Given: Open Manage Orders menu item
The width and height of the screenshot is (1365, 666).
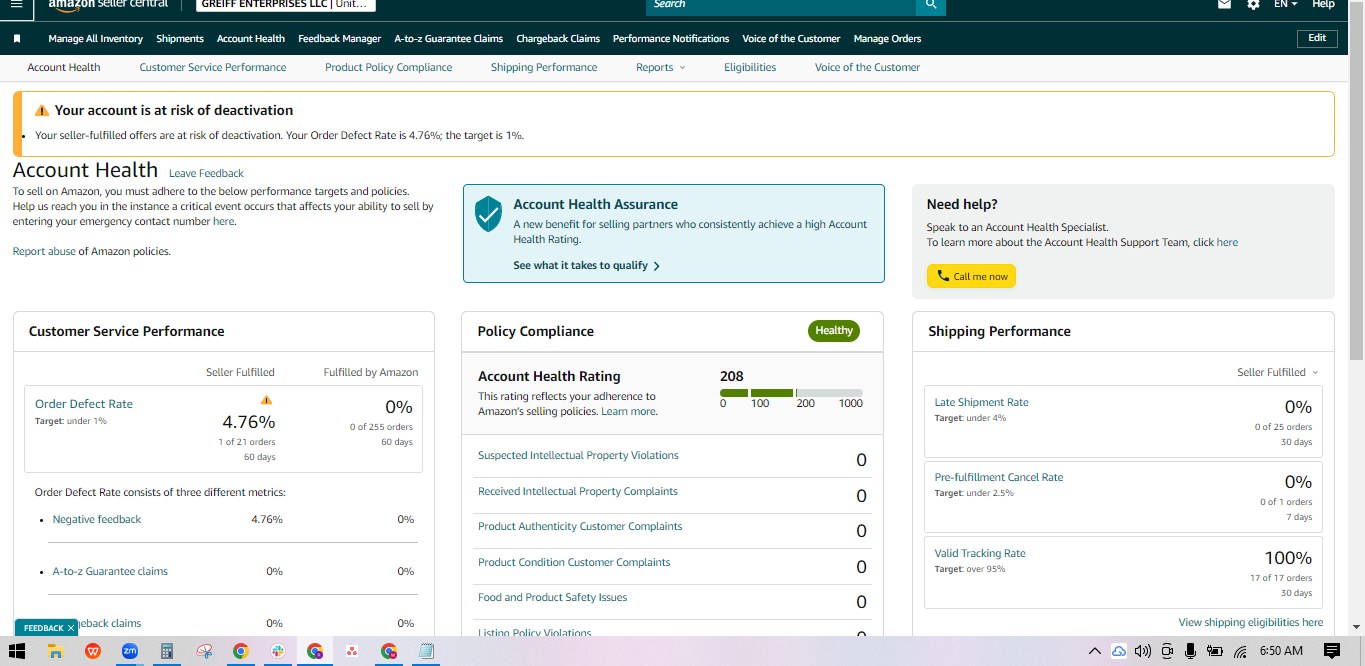Looking at the screenshot, I should [888, 39].
